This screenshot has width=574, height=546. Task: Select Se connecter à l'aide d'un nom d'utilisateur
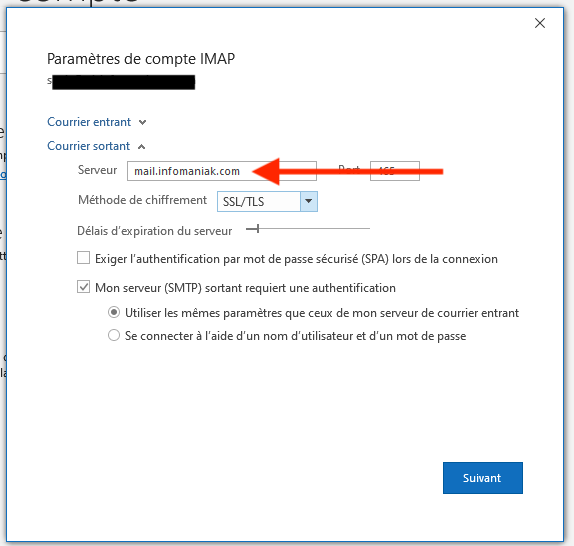(114, 335)
